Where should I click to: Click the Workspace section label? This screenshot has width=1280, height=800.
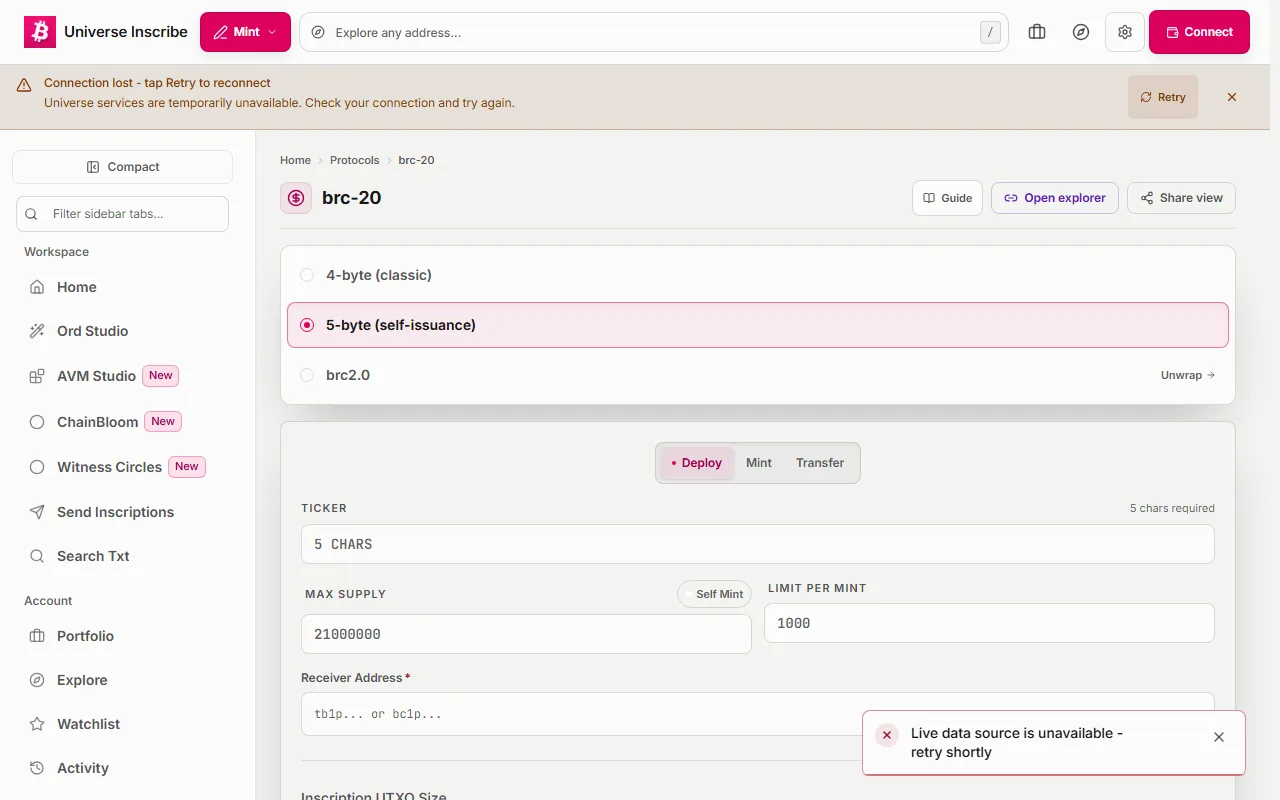point(57,252)
